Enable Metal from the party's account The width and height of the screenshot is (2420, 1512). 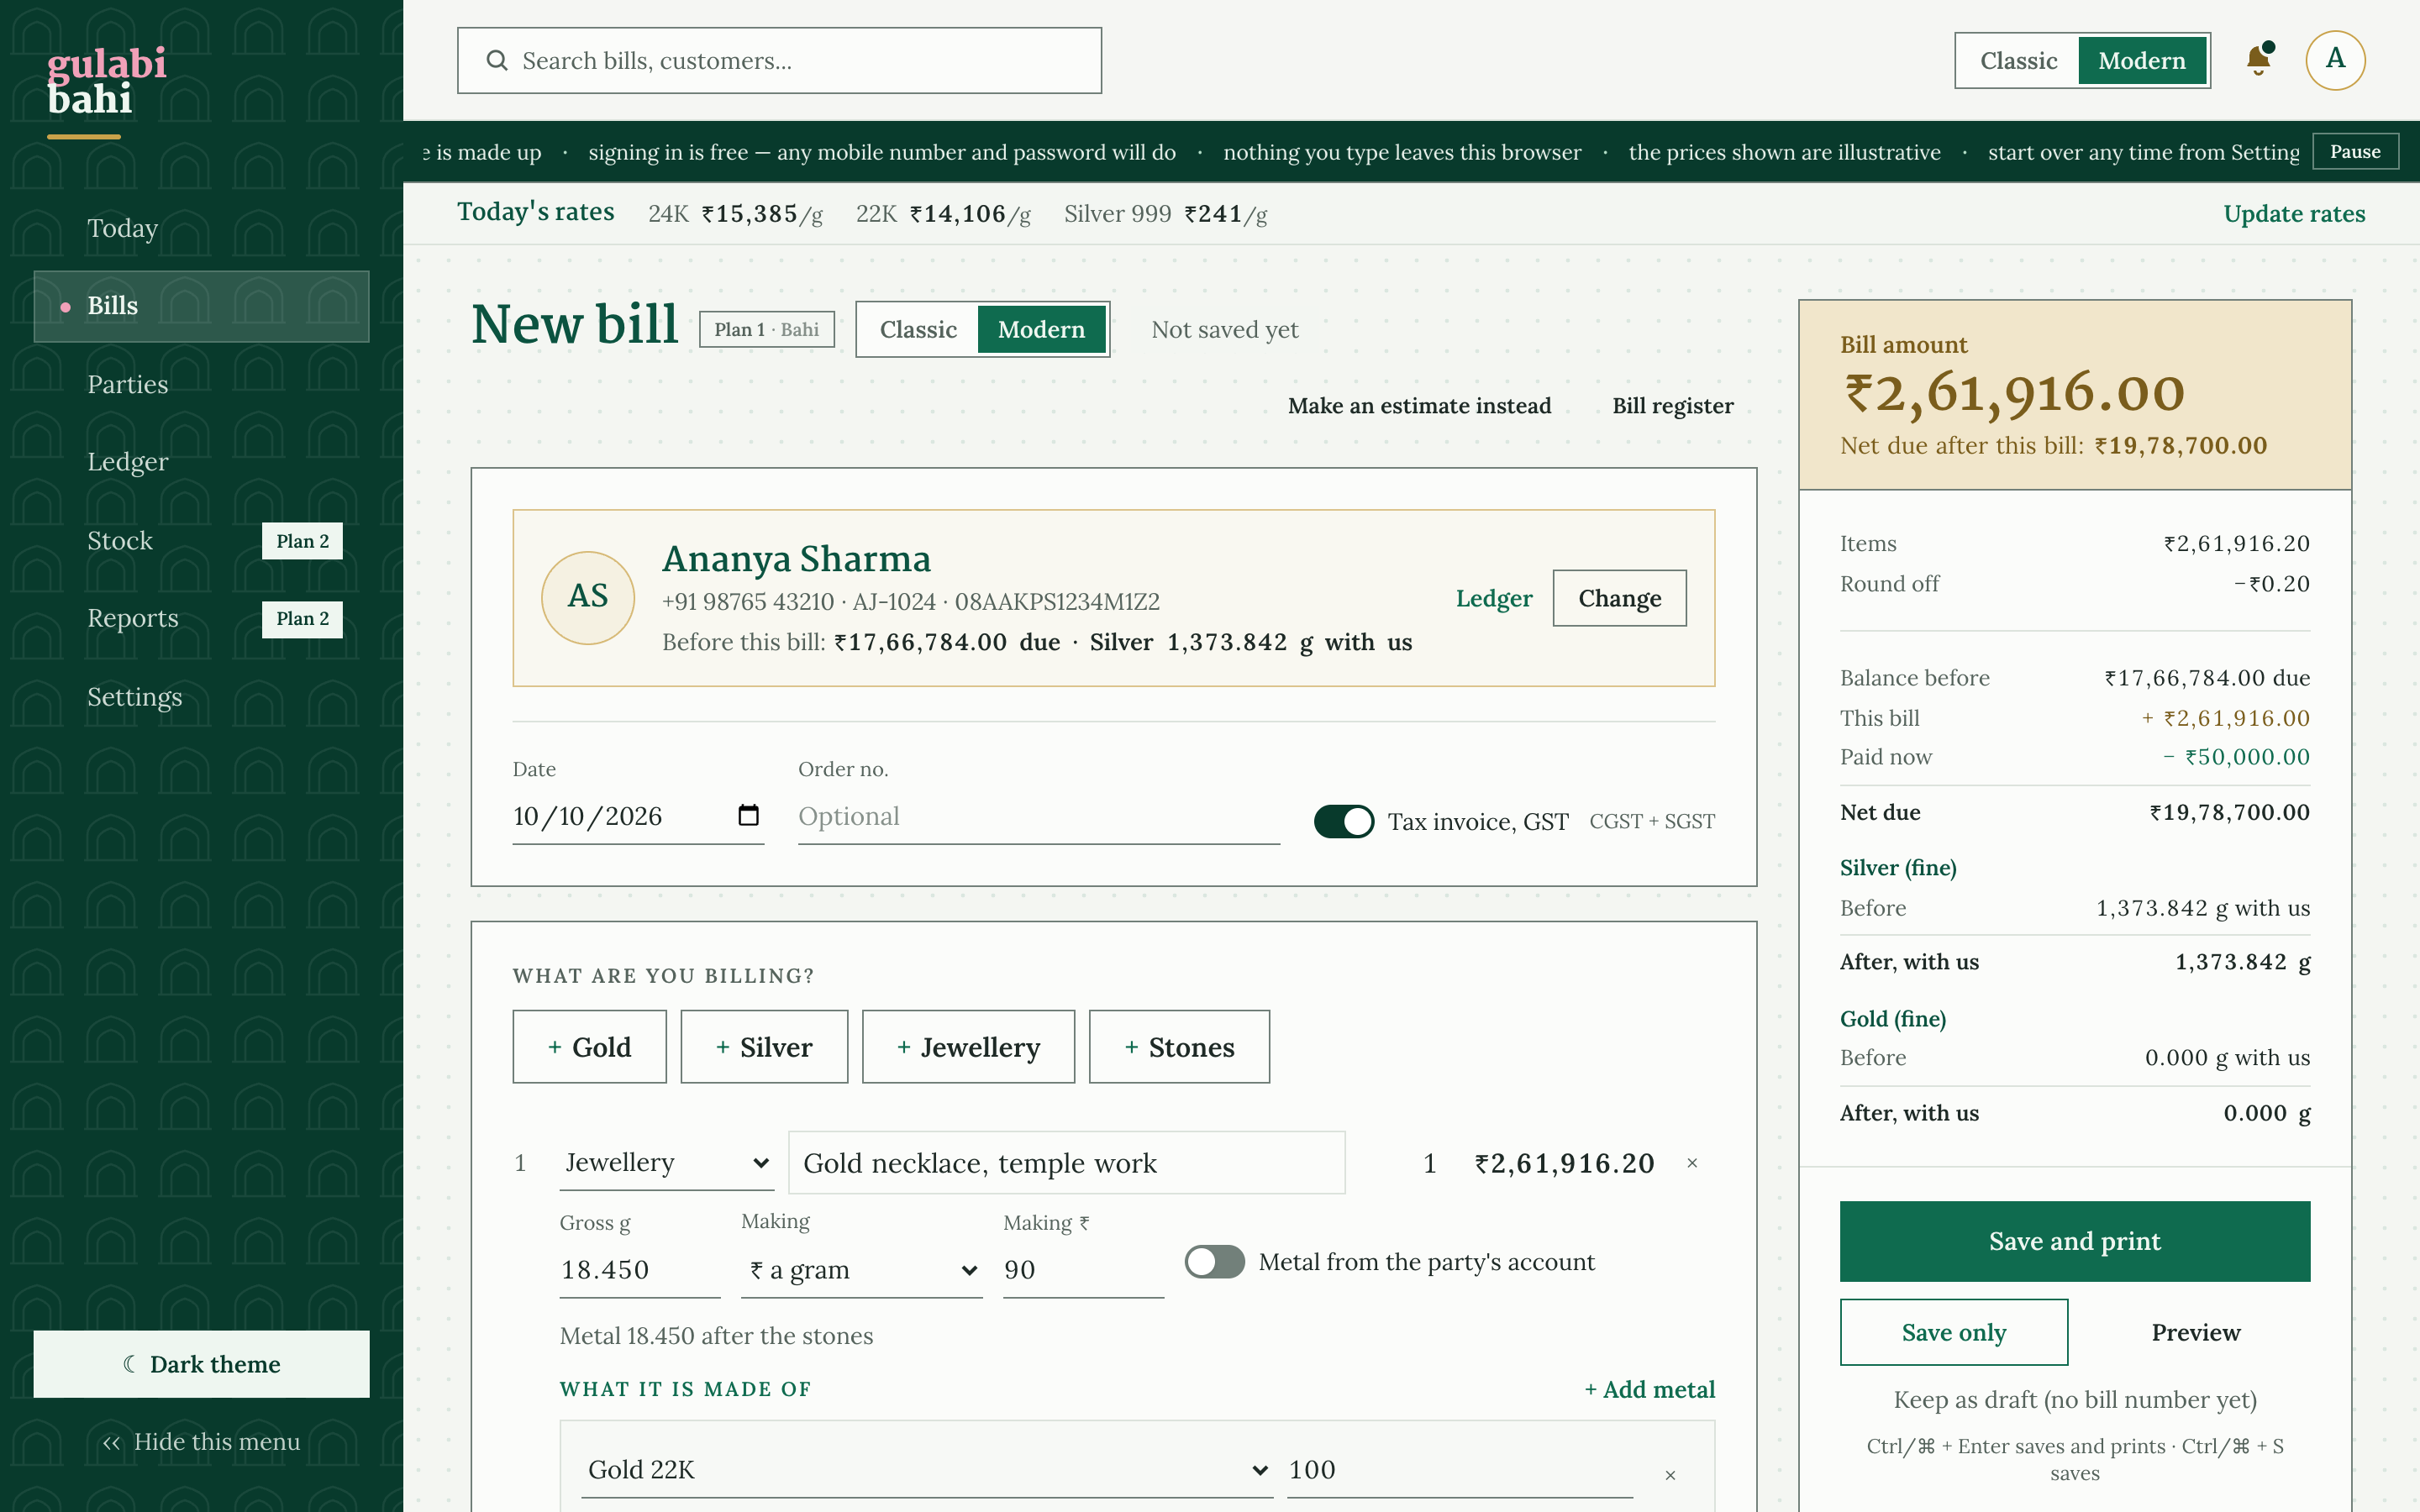(x=1215, y=1262)
